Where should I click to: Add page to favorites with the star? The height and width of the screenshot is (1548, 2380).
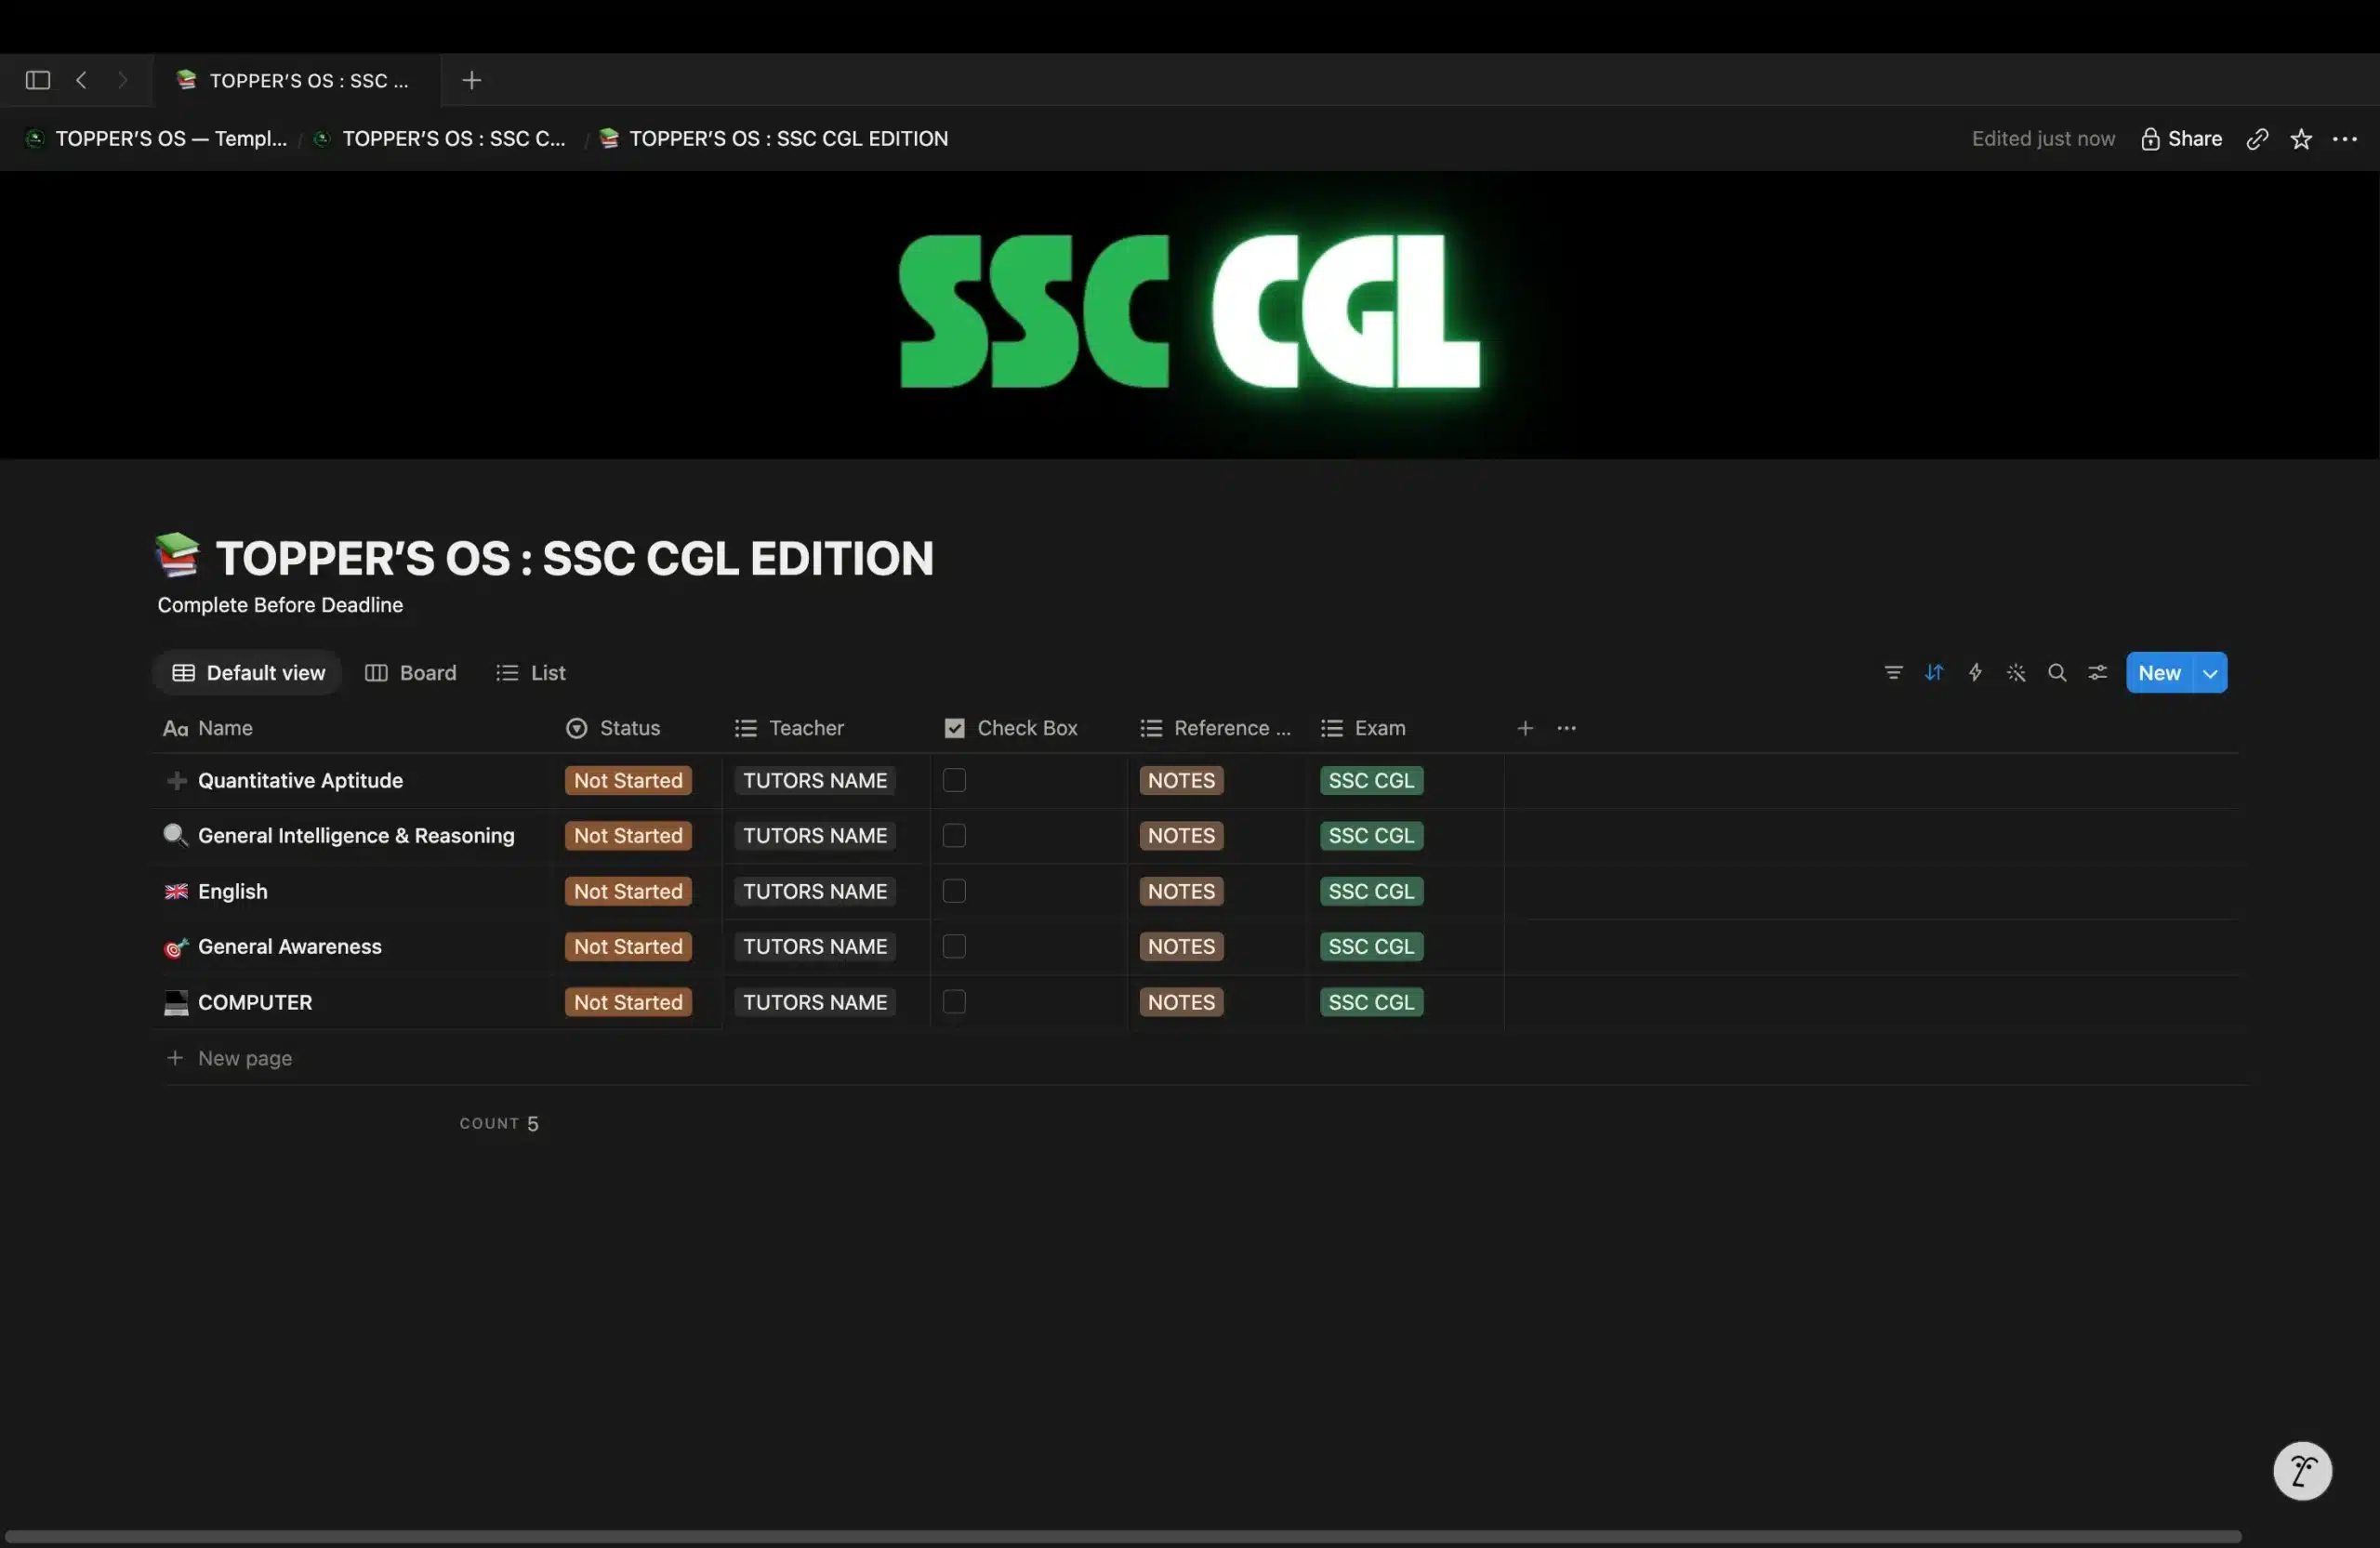click(x=2301, y=139)
